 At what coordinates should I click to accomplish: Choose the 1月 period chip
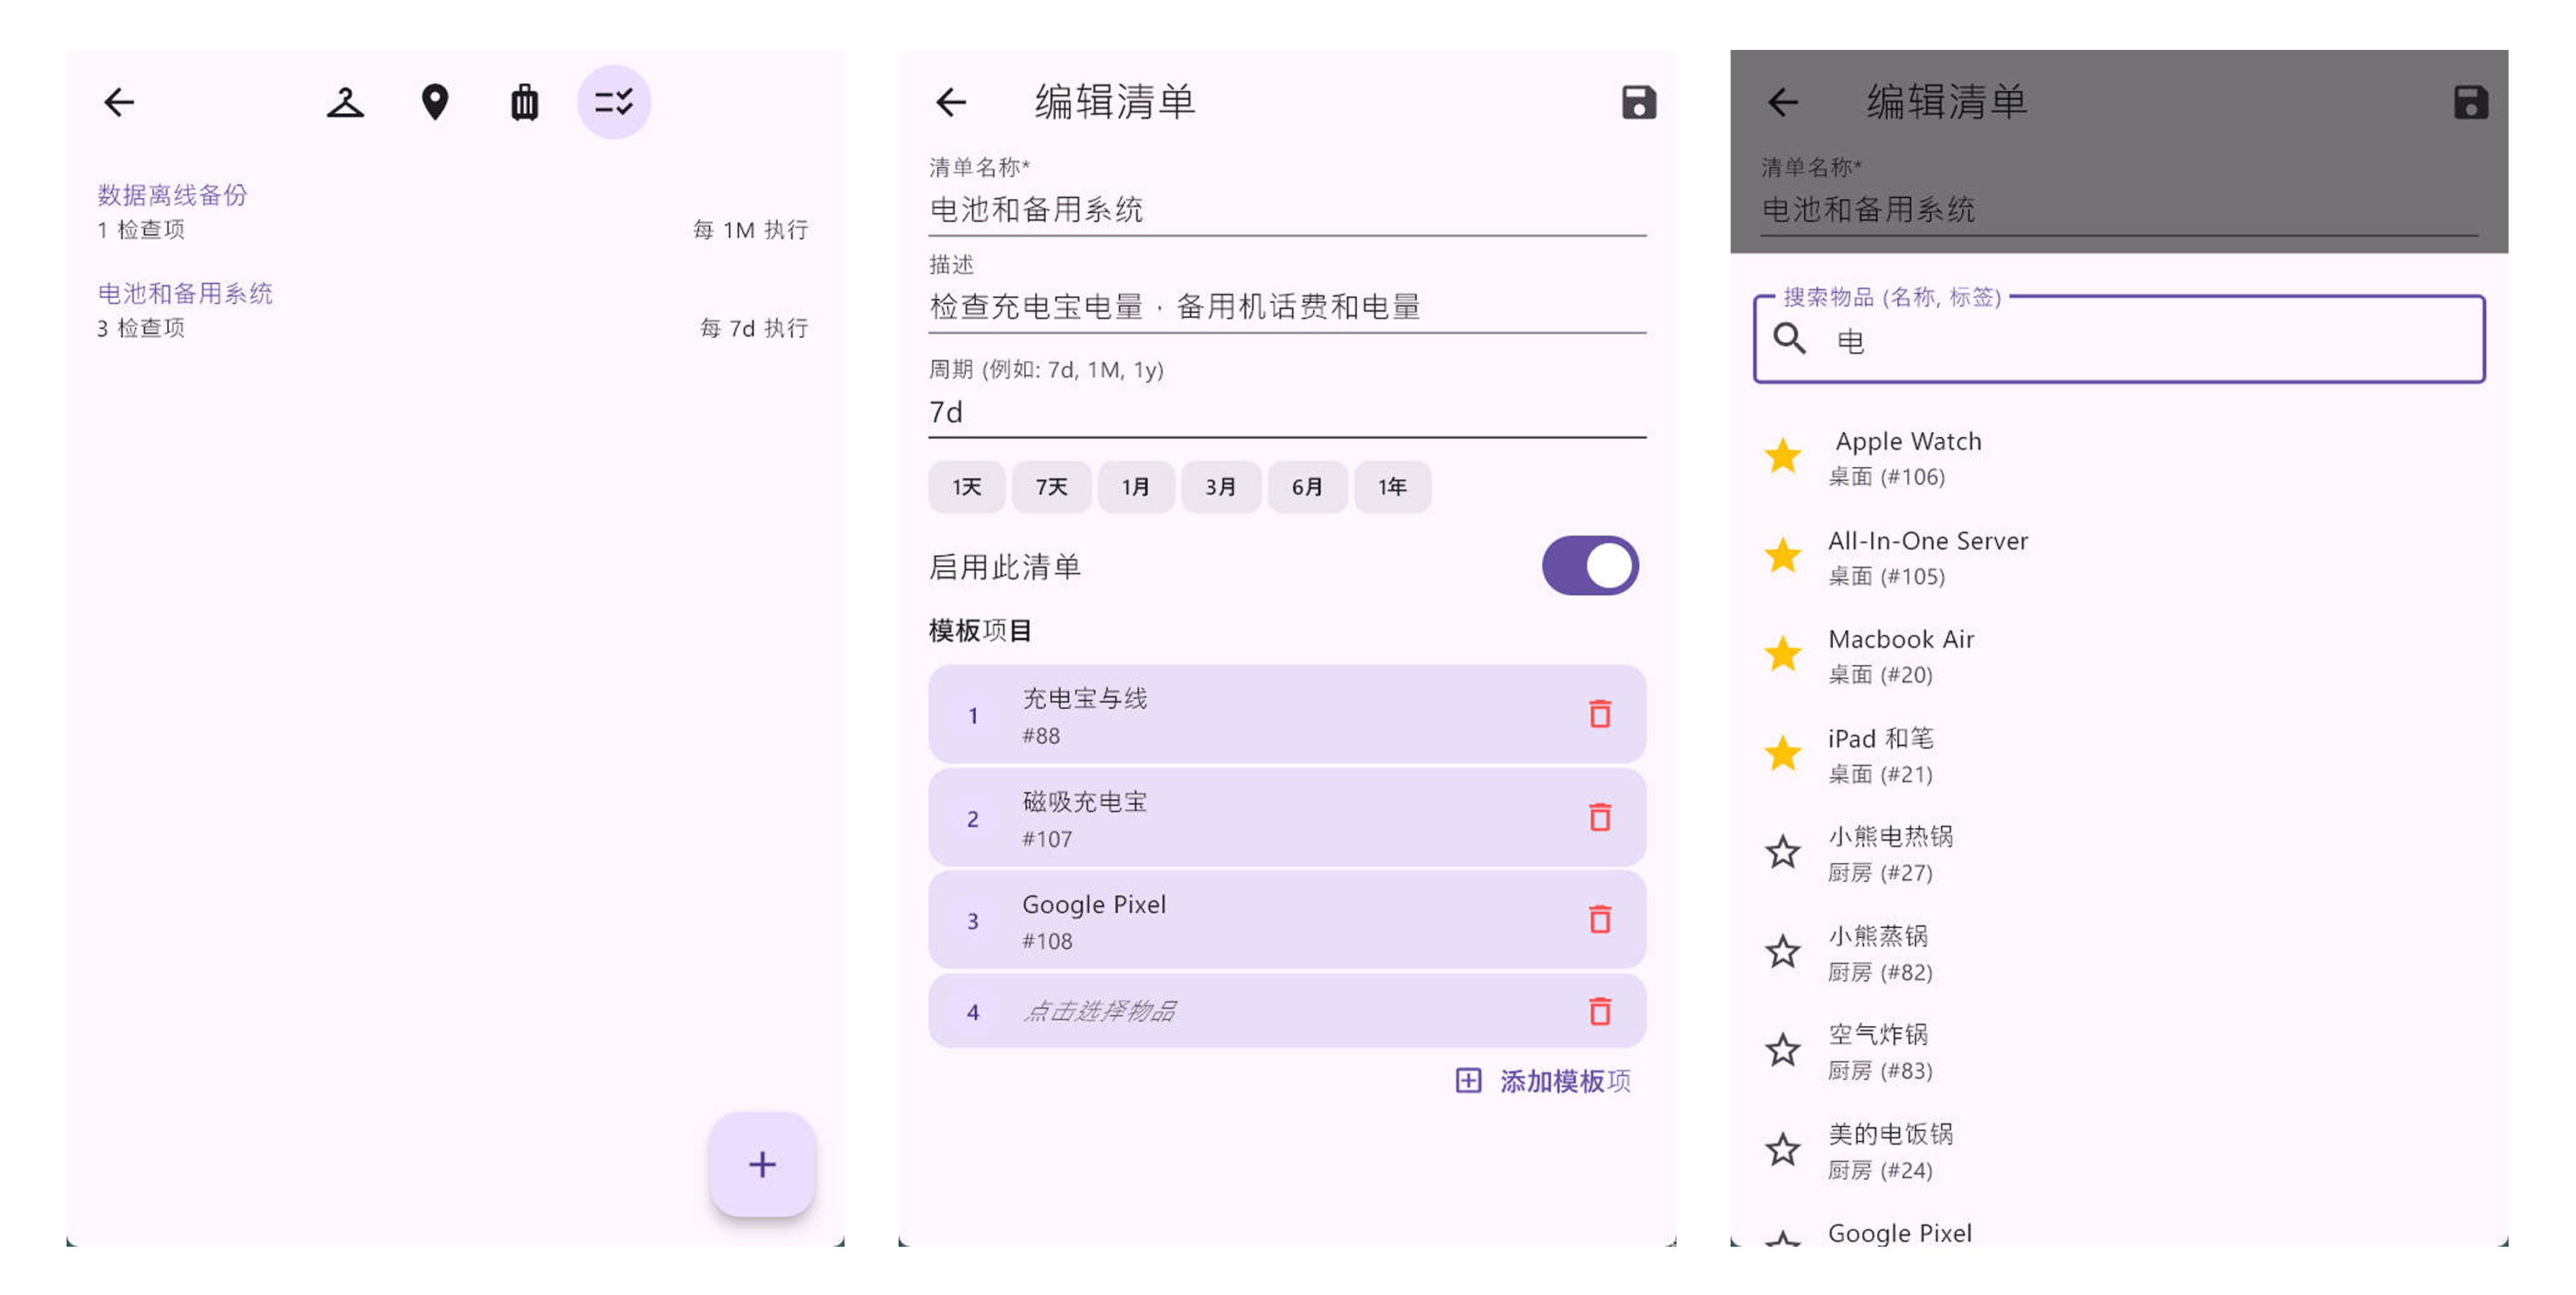click(x=1136, y=487)
